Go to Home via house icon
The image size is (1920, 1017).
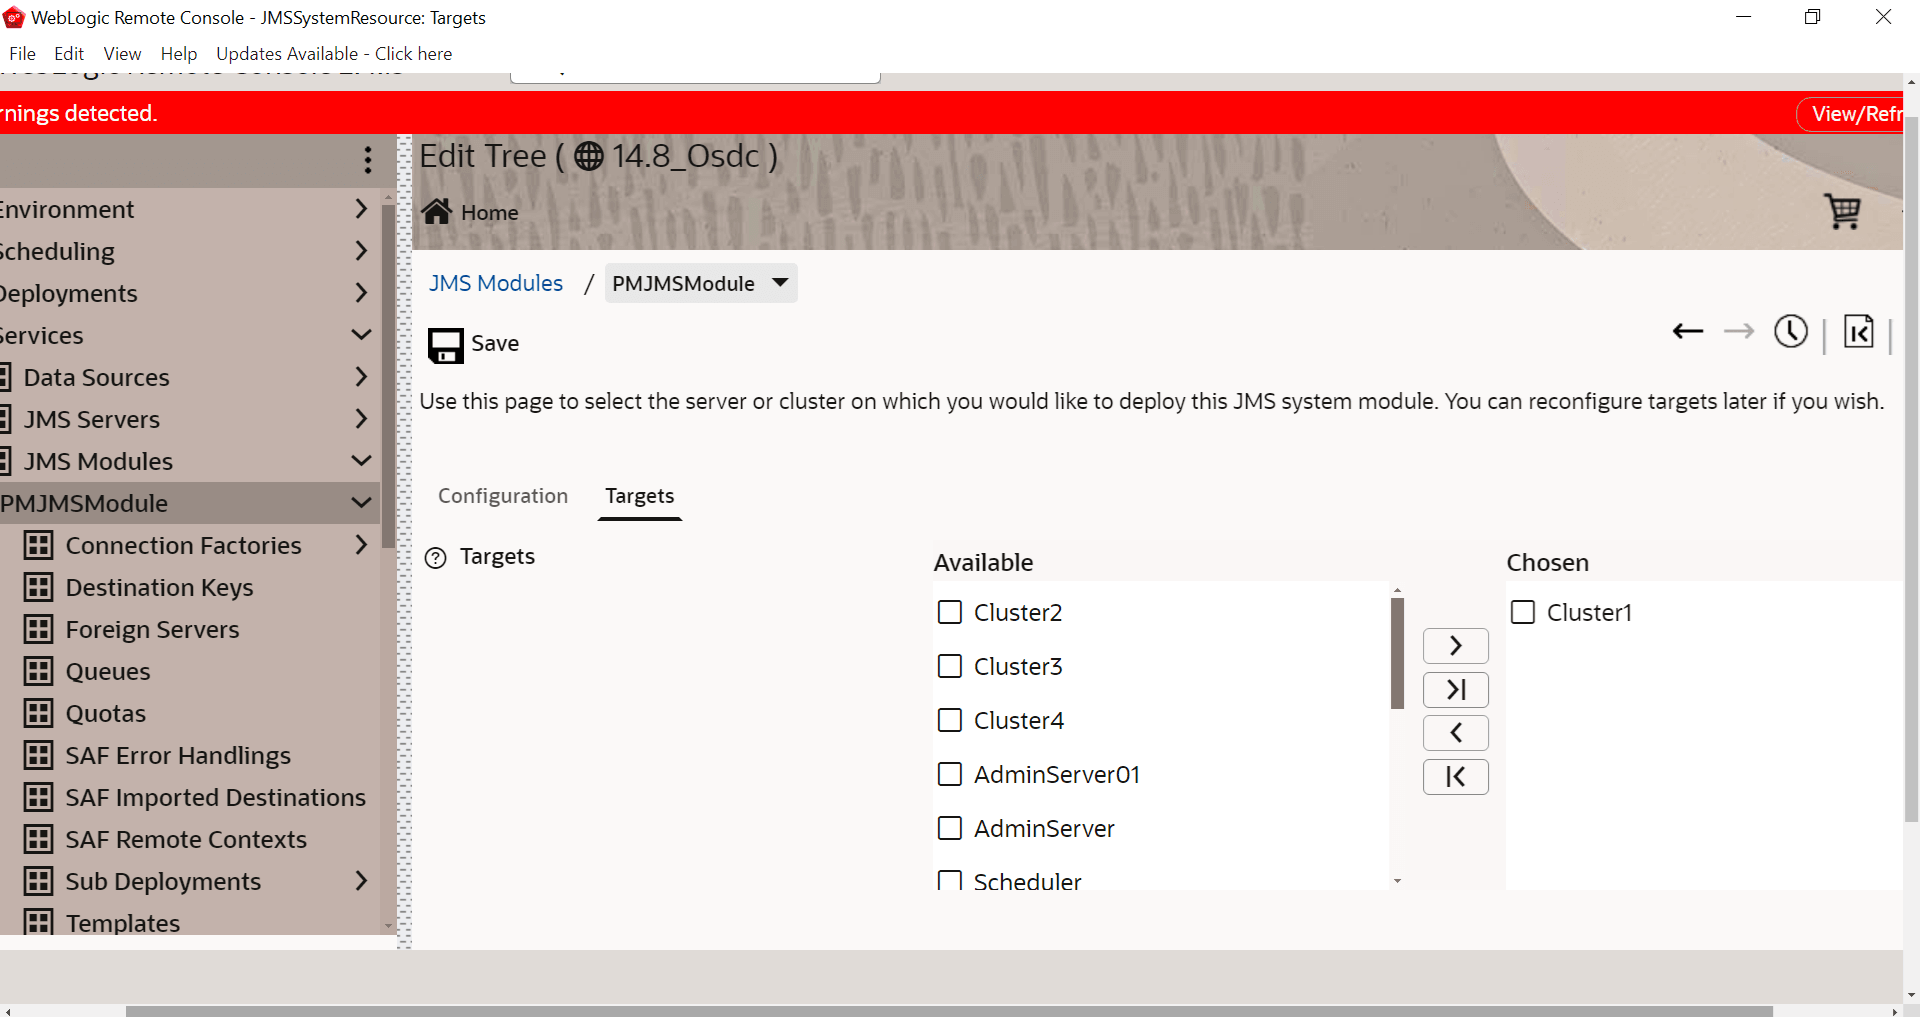[x=437, y=212]
